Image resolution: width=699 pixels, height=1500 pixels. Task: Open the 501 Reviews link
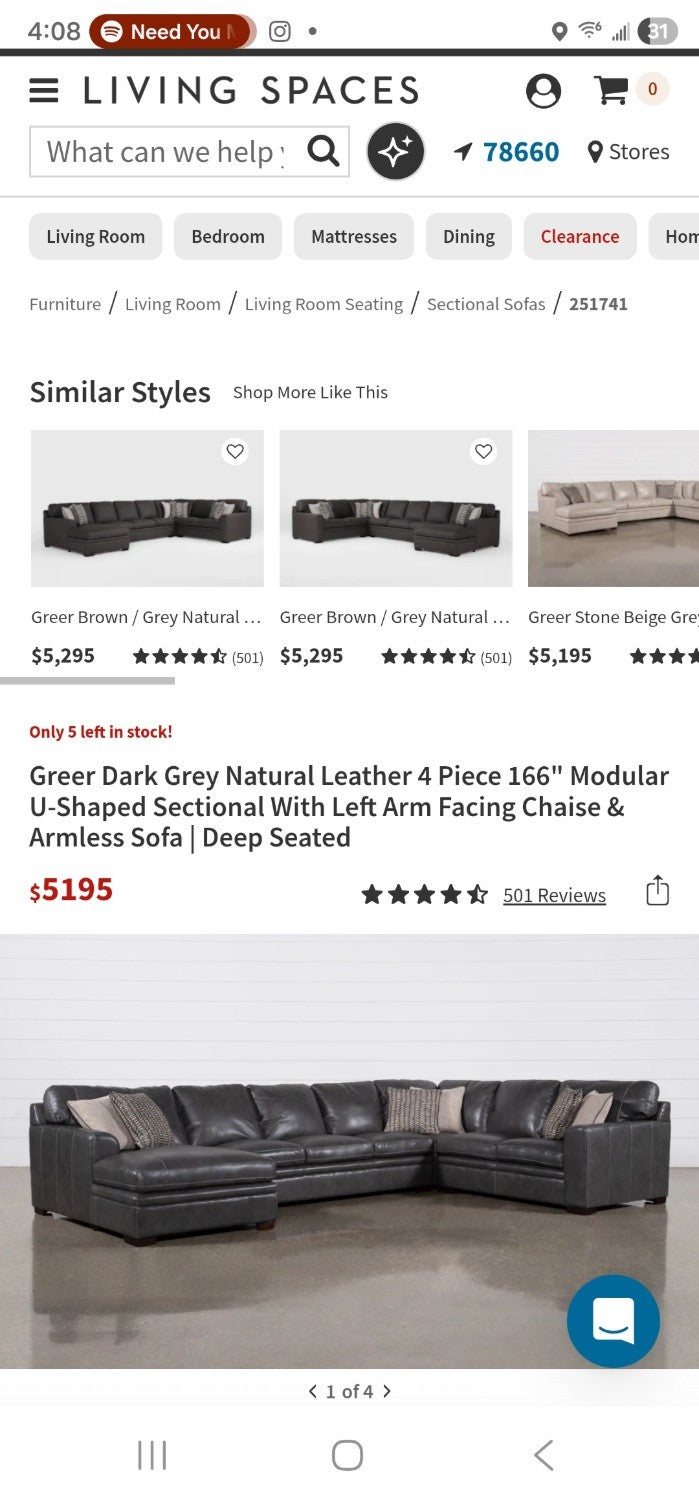(553, 894)
